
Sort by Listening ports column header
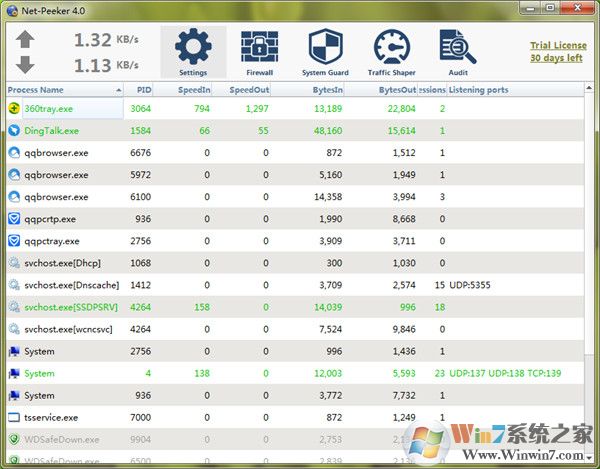coord(479,90)
